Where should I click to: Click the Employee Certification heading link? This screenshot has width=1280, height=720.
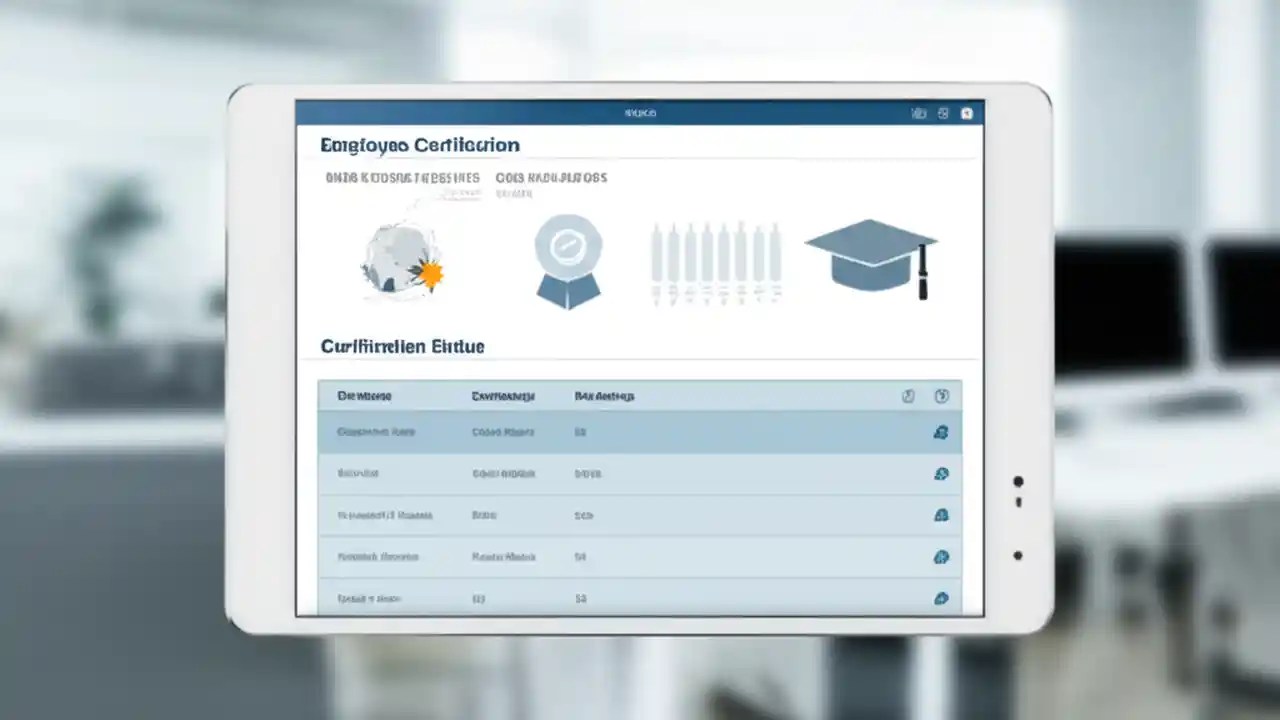[x=419, y=145]
